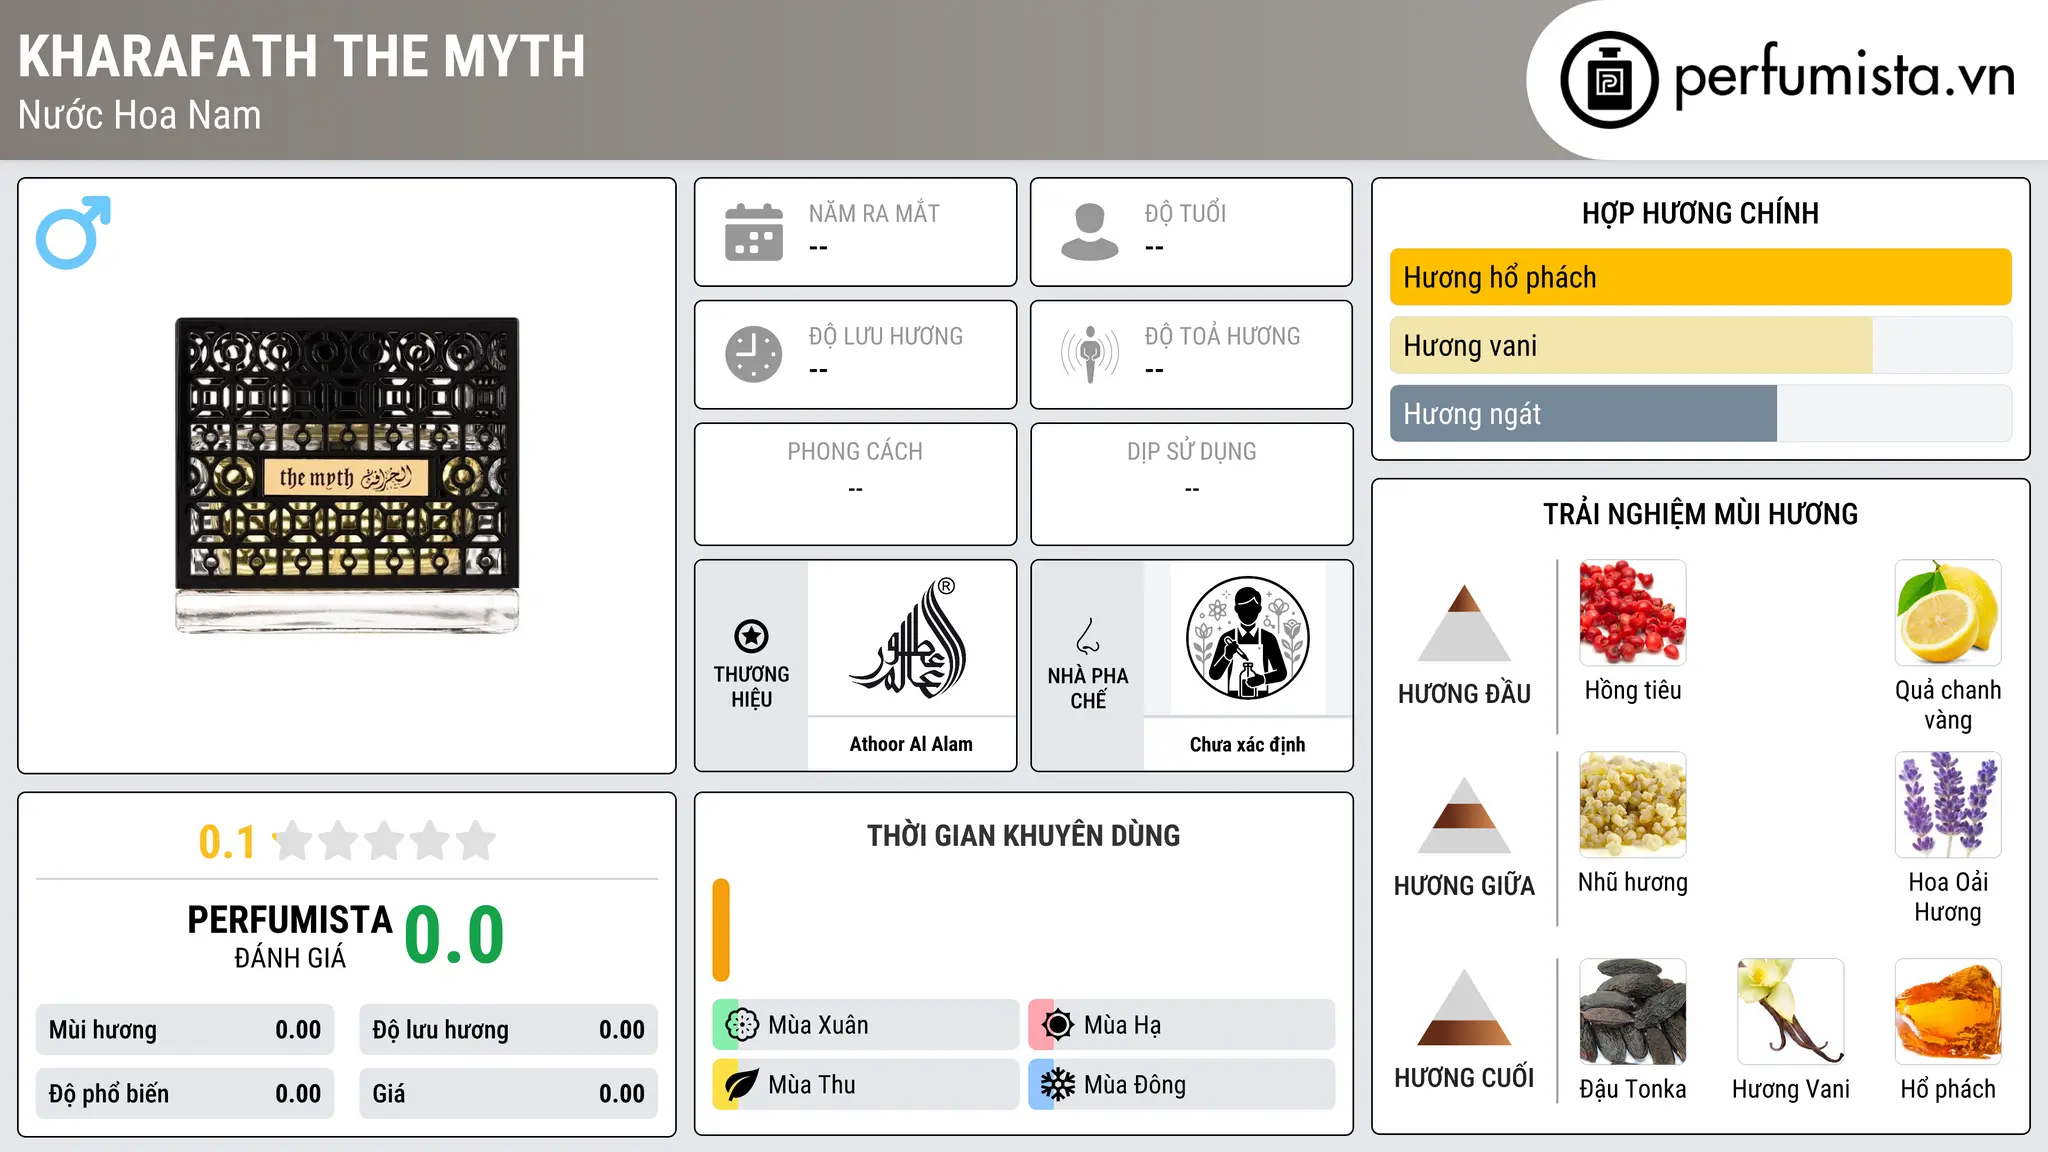2048x1152 pixels.
Task: Click the Athoor Al Alam brand logo
Action: click(911, 638)
